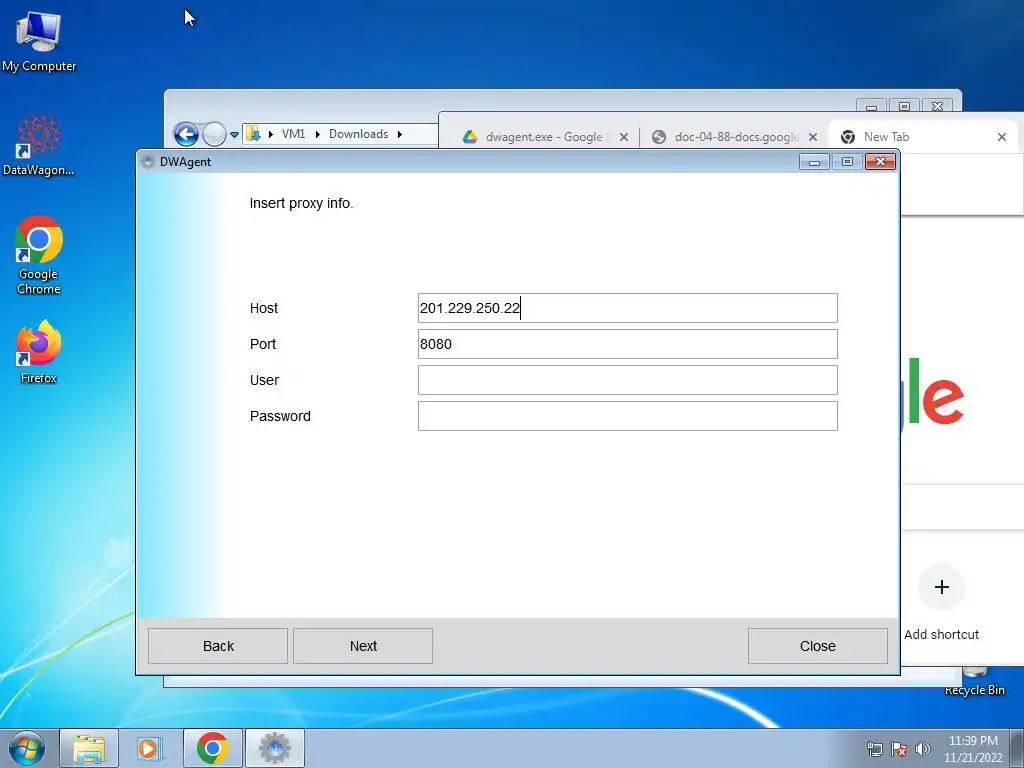Open the network icon in the system tray
Viewport: 1024px width, 768px height.
click(874, 749)
